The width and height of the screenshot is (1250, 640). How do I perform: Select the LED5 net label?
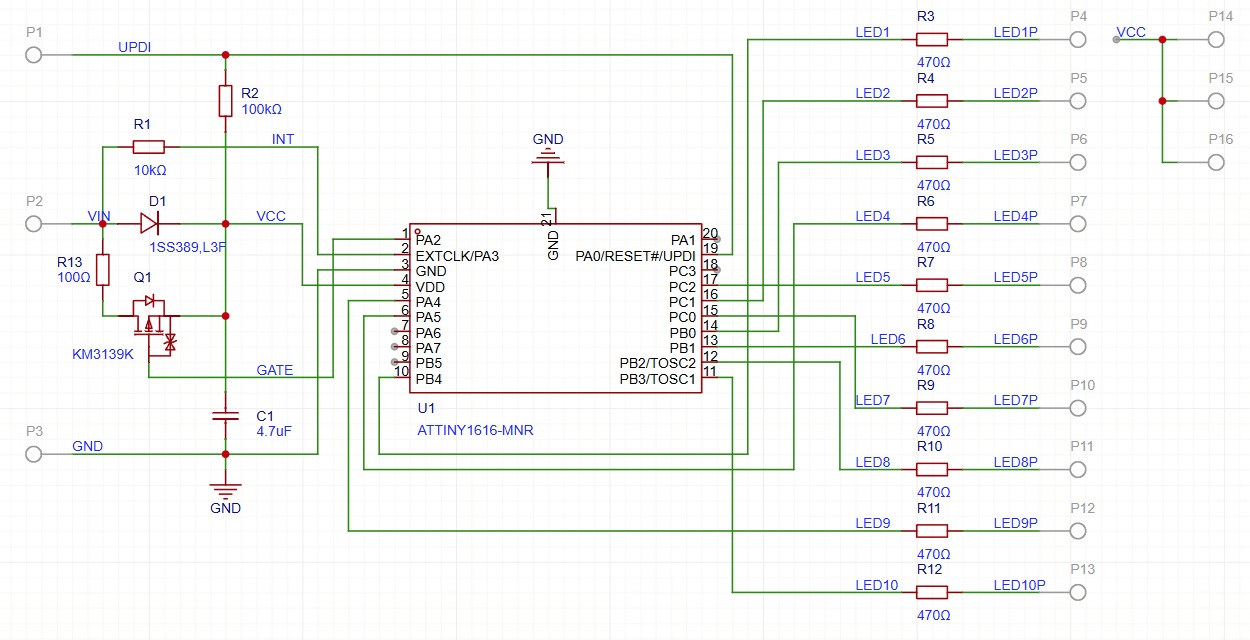point(872,277)
